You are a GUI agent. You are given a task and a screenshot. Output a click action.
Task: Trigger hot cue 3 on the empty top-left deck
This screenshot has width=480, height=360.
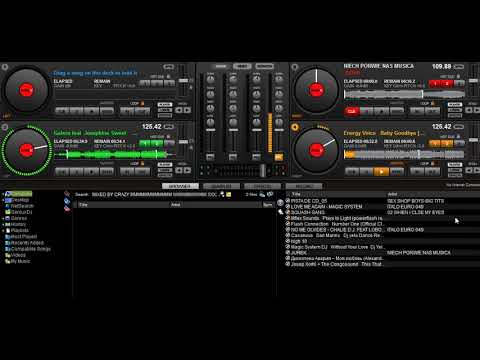(169, 83)
